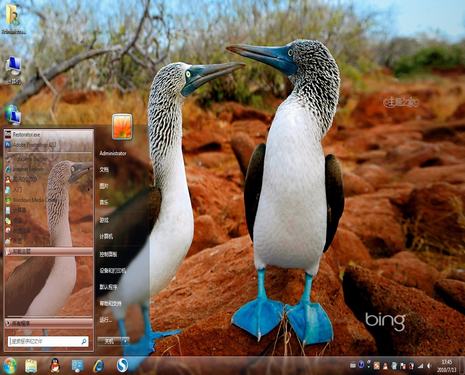Viewport: 465px width, 375px height.
Task: Open the volume speaker tray icon
Action: point(429,366)
